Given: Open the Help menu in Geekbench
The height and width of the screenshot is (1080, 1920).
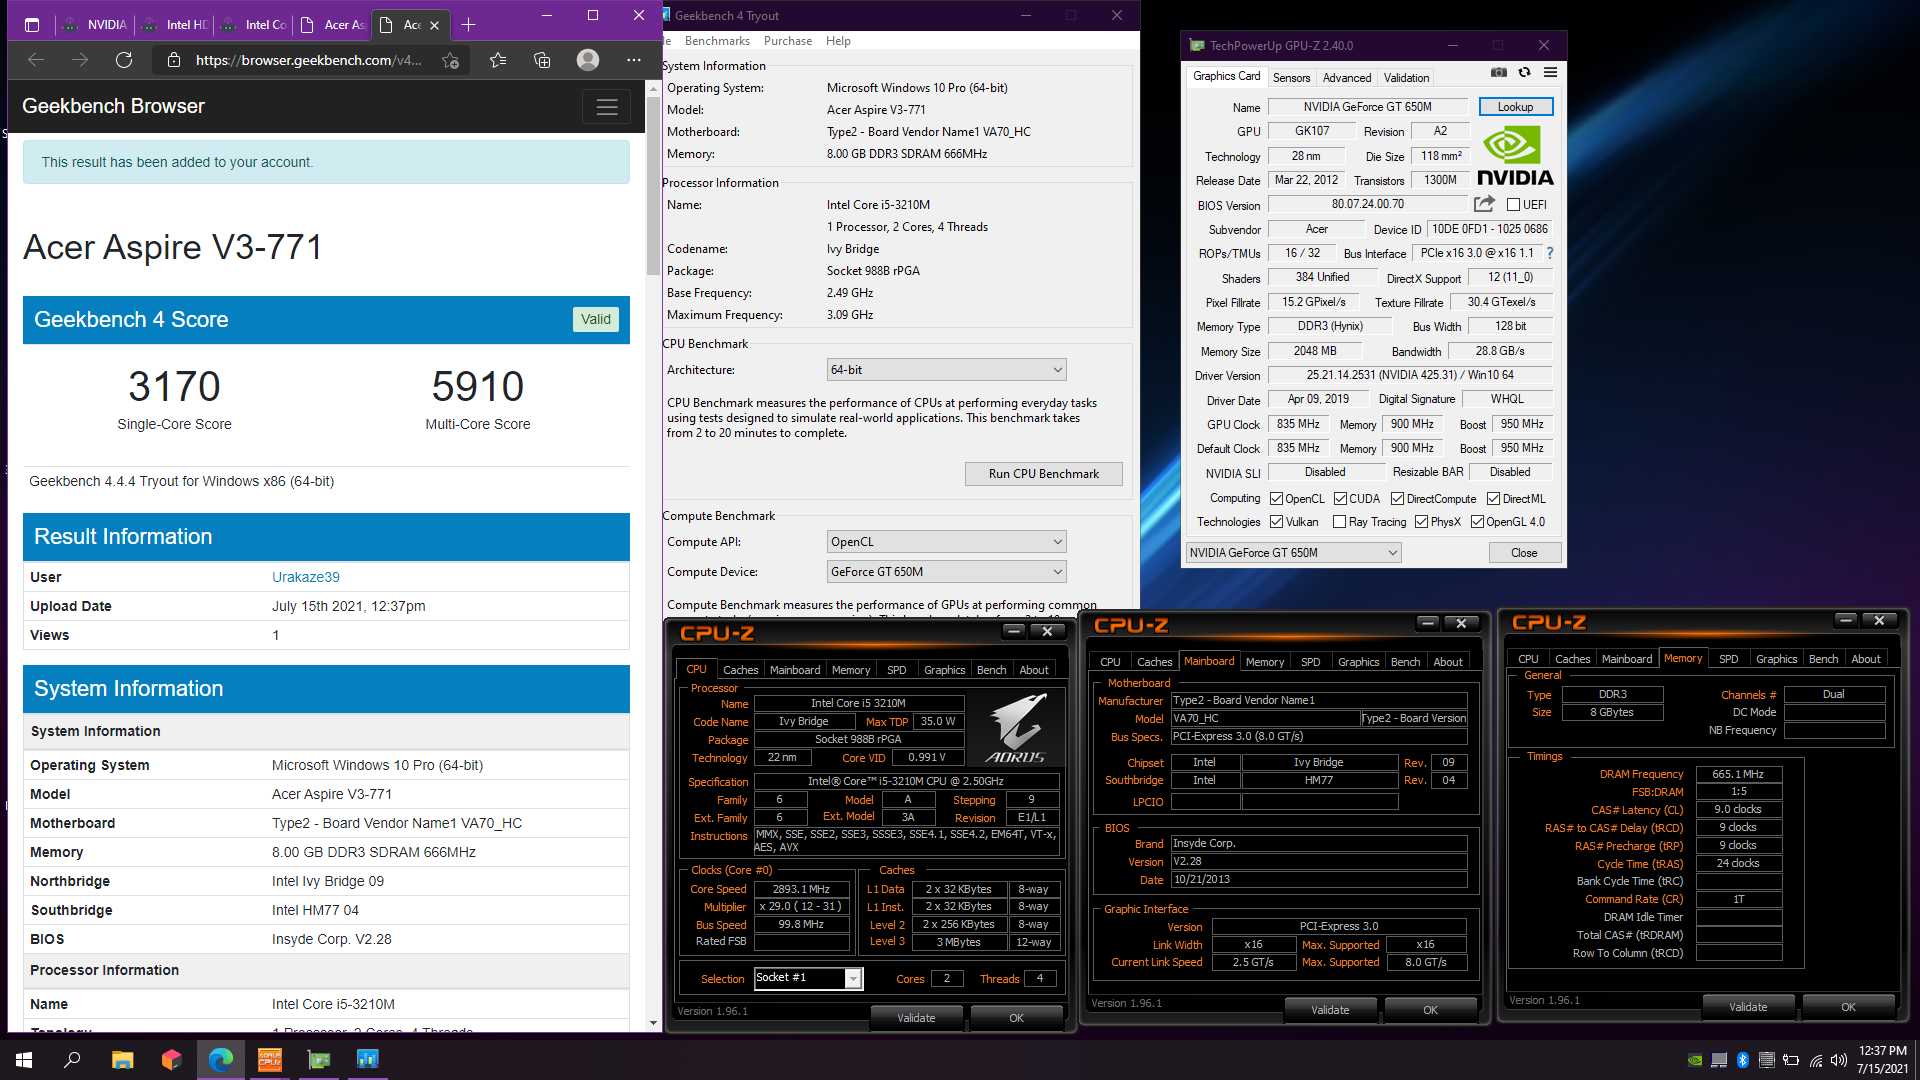Looking at the screenshot, I should (x=838, y=41).
